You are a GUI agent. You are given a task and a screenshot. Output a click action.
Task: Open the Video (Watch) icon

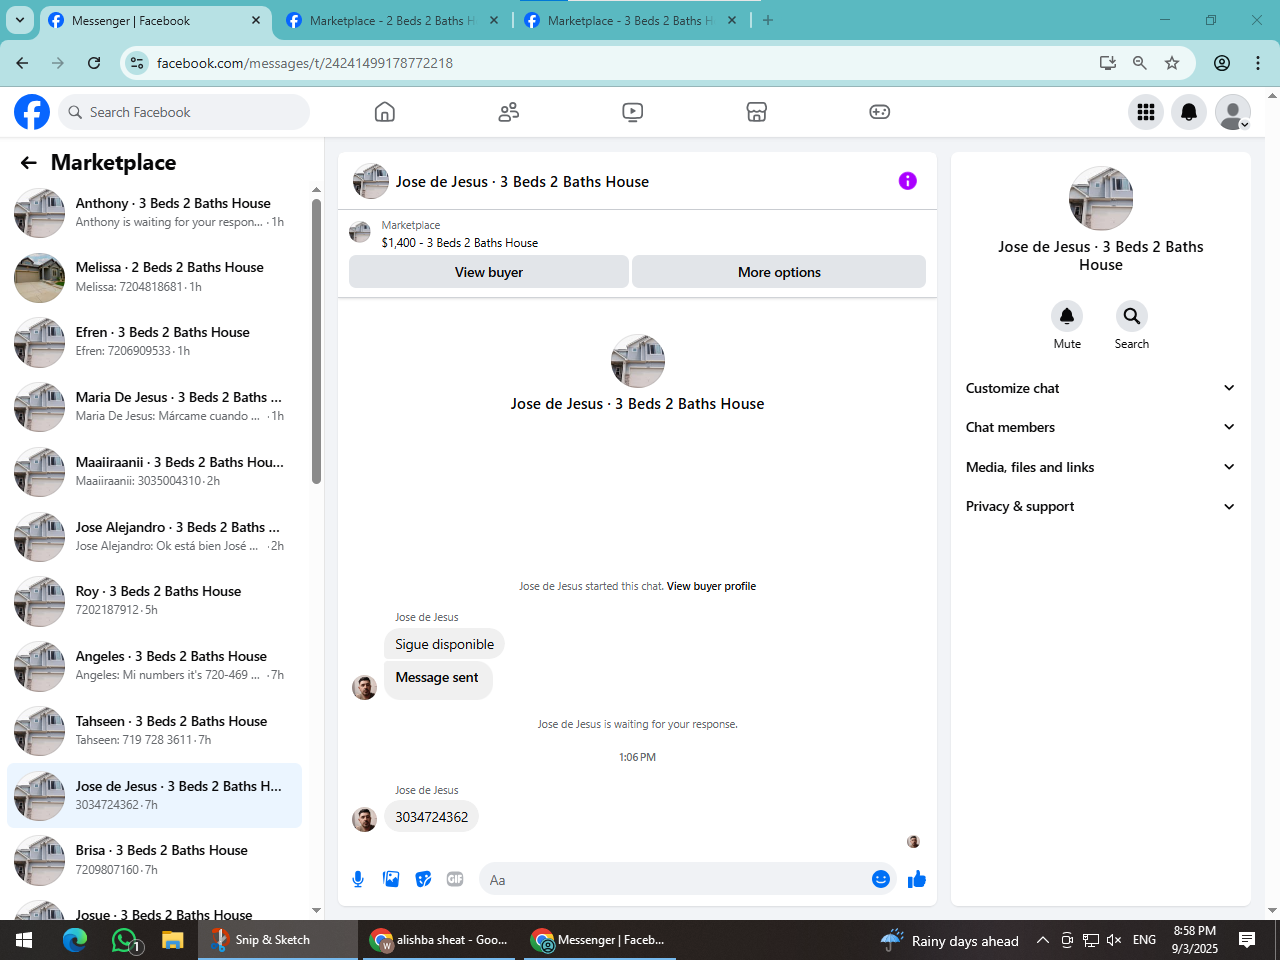pos(632,112)
